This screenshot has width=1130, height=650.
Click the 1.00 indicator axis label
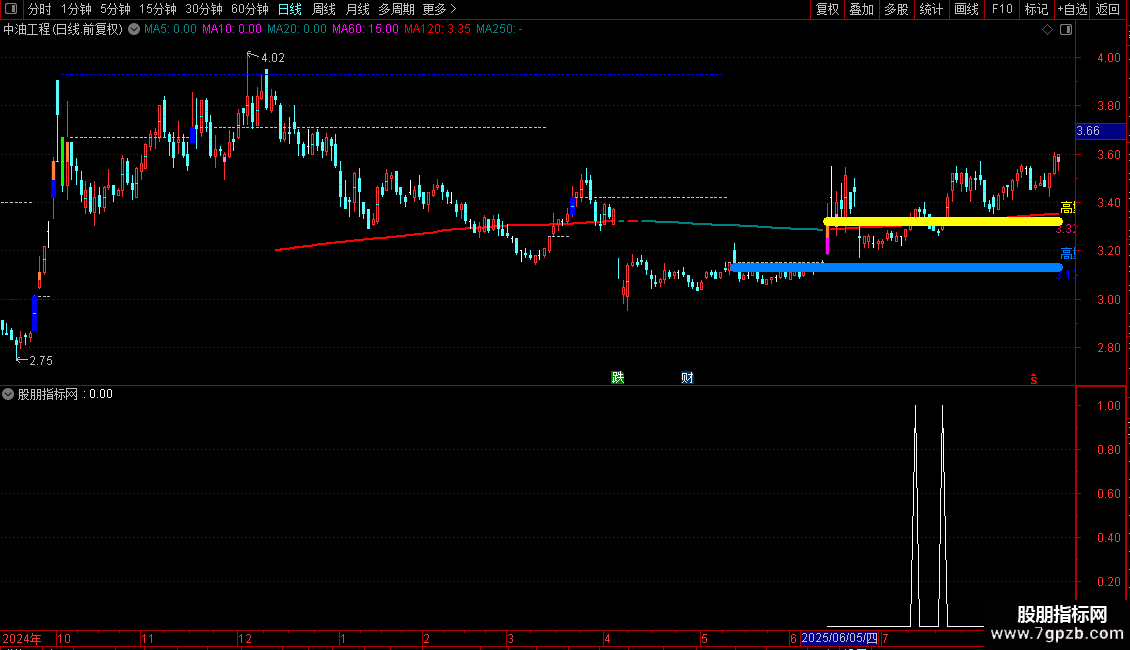(x=1108, y=406)
